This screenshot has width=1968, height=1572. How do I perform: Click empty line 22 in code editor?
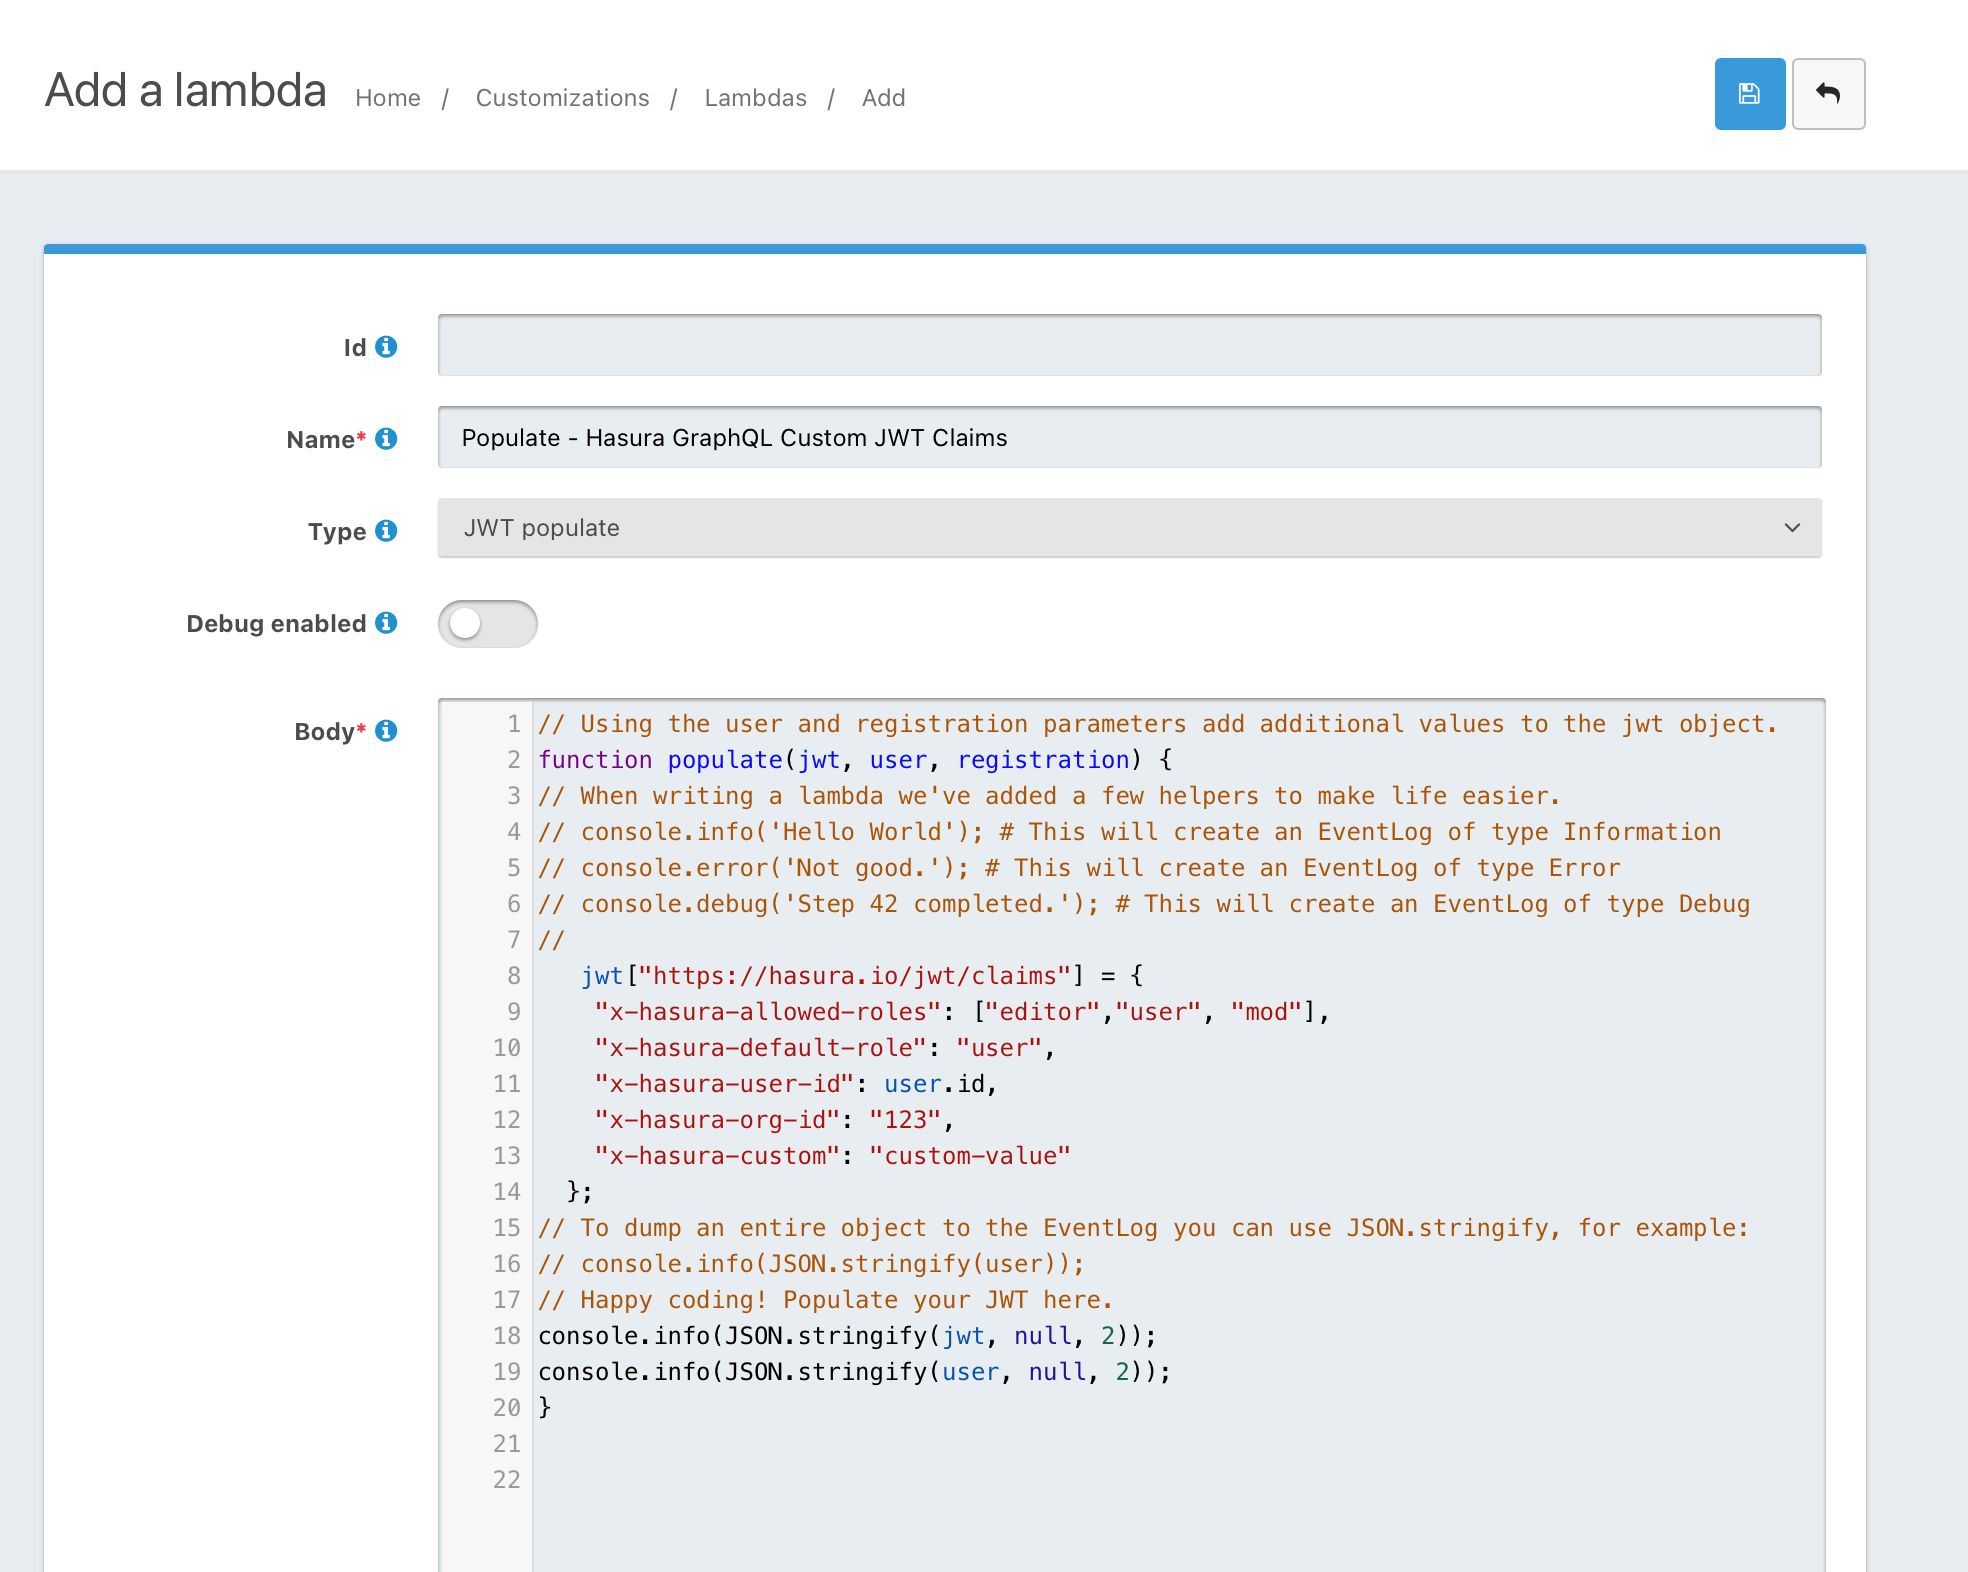(900, 1480)
